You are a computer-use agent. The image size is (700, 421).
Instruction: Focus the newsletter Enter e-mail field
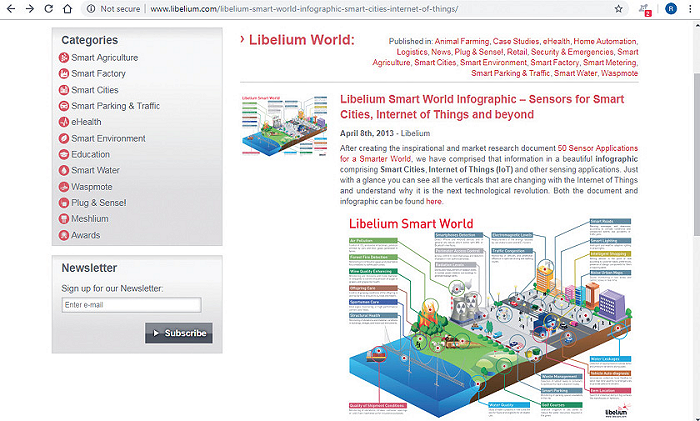click(x=131, y=305)
